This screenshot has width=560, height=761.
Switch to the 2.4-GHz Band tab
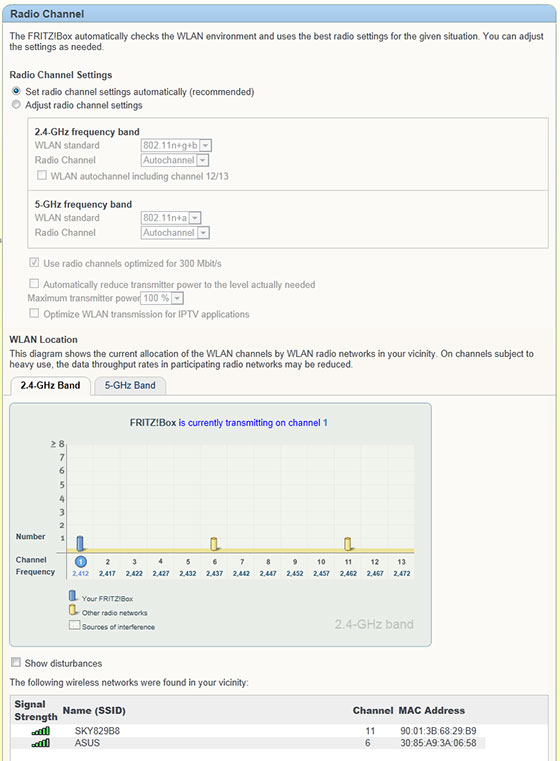[x=50, y=385]
